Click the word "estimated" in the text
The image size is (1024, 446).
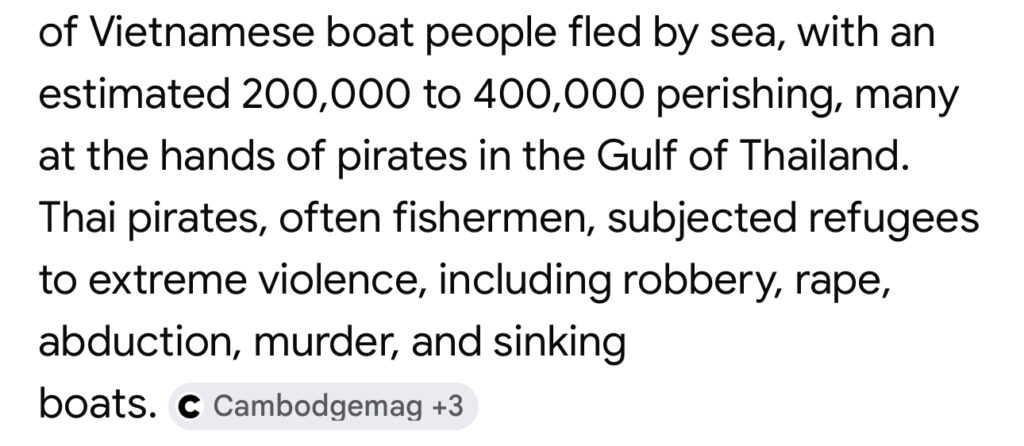click(x=132, y=98)
